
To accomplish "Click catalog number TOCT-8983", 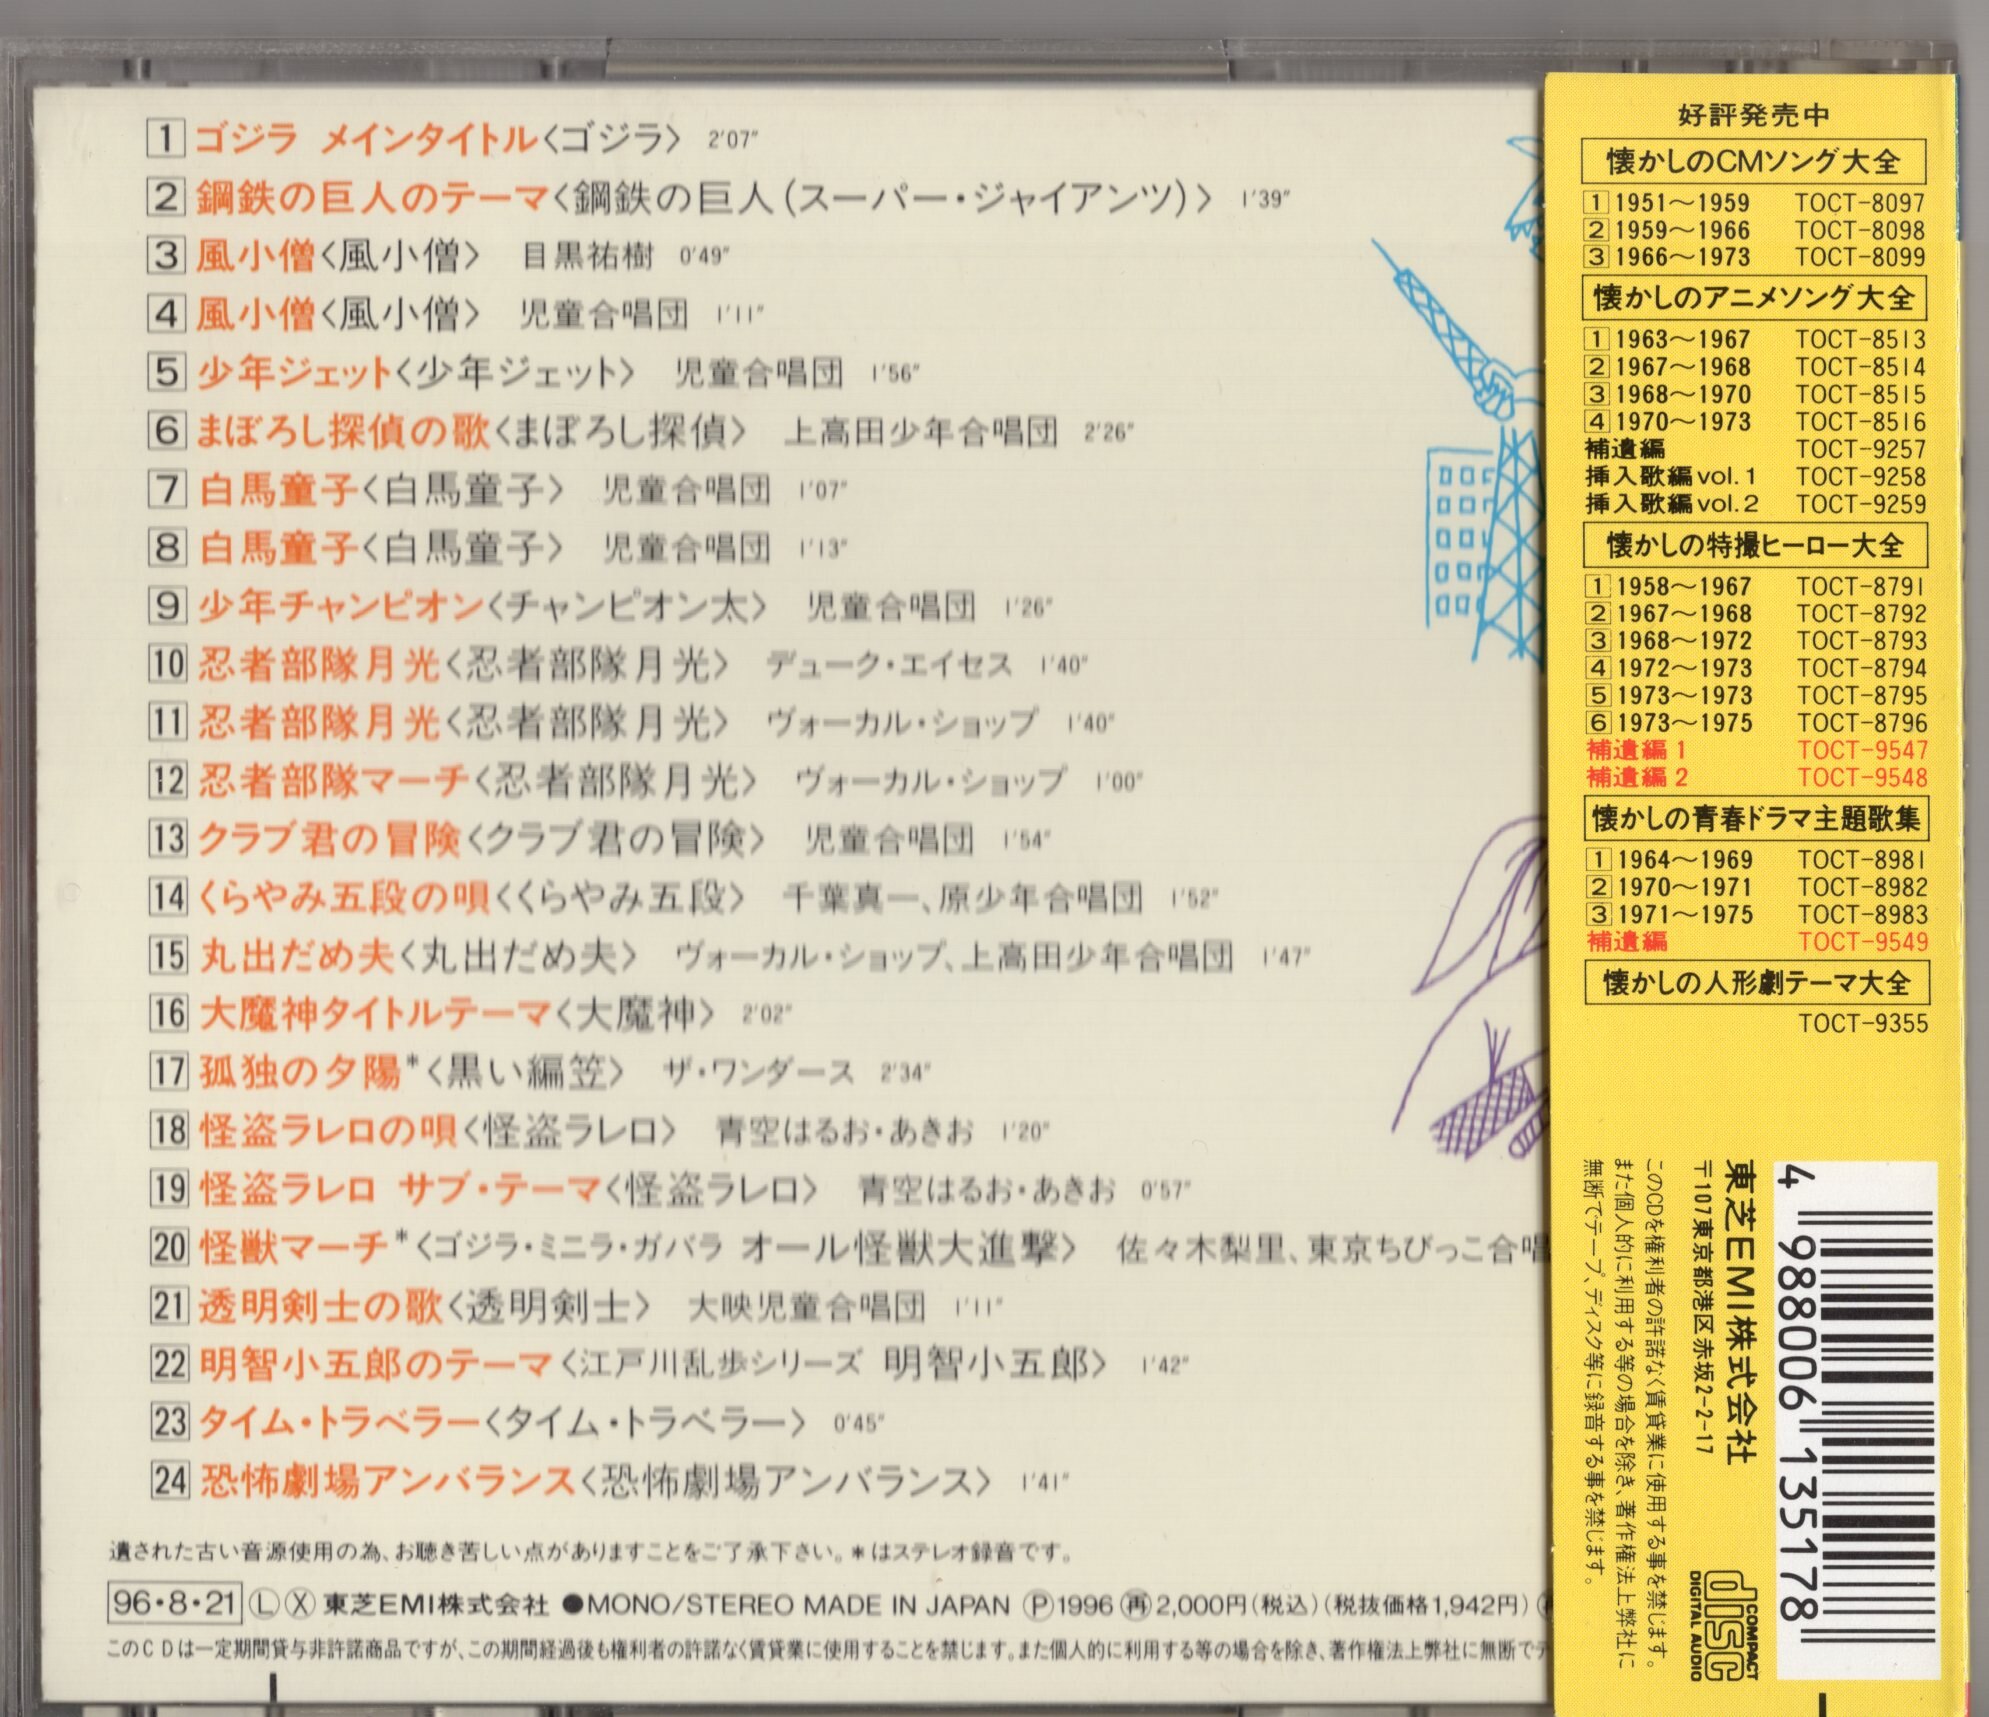I will [x=1863, y=914].
